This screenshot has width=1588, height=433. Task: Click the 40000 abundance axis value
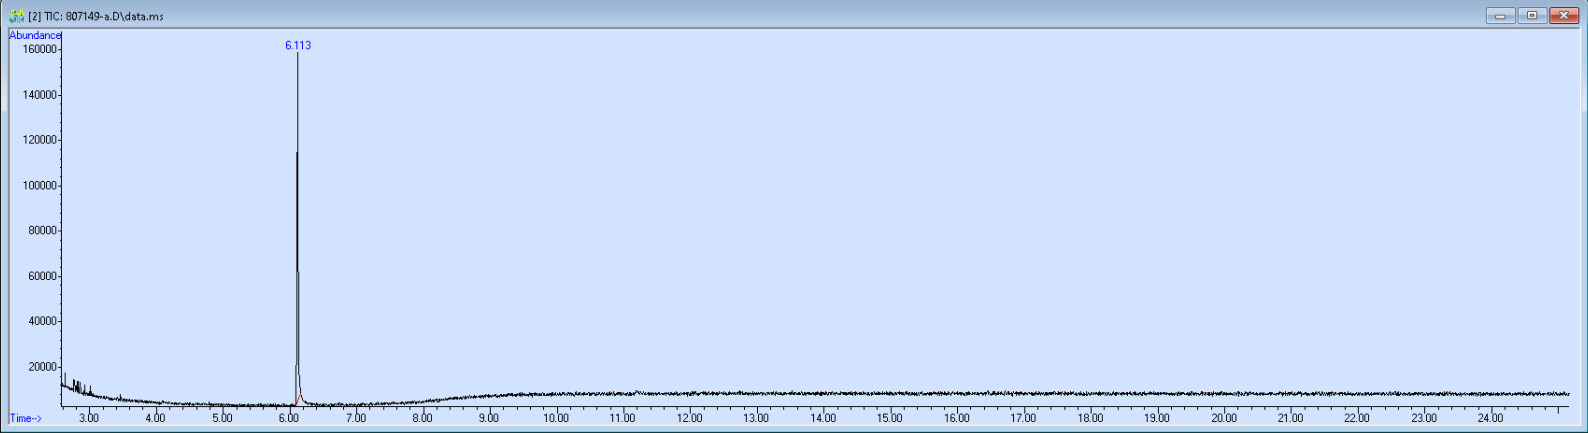43,322
